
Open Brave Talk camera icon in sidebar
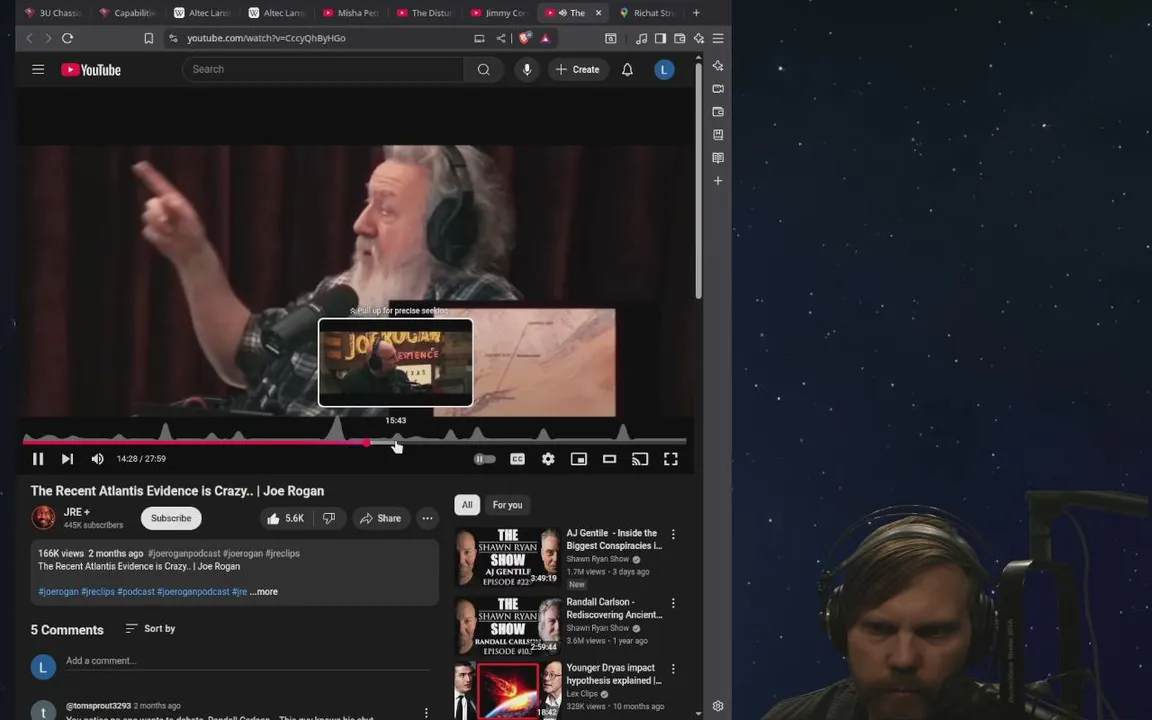[718, 89]
